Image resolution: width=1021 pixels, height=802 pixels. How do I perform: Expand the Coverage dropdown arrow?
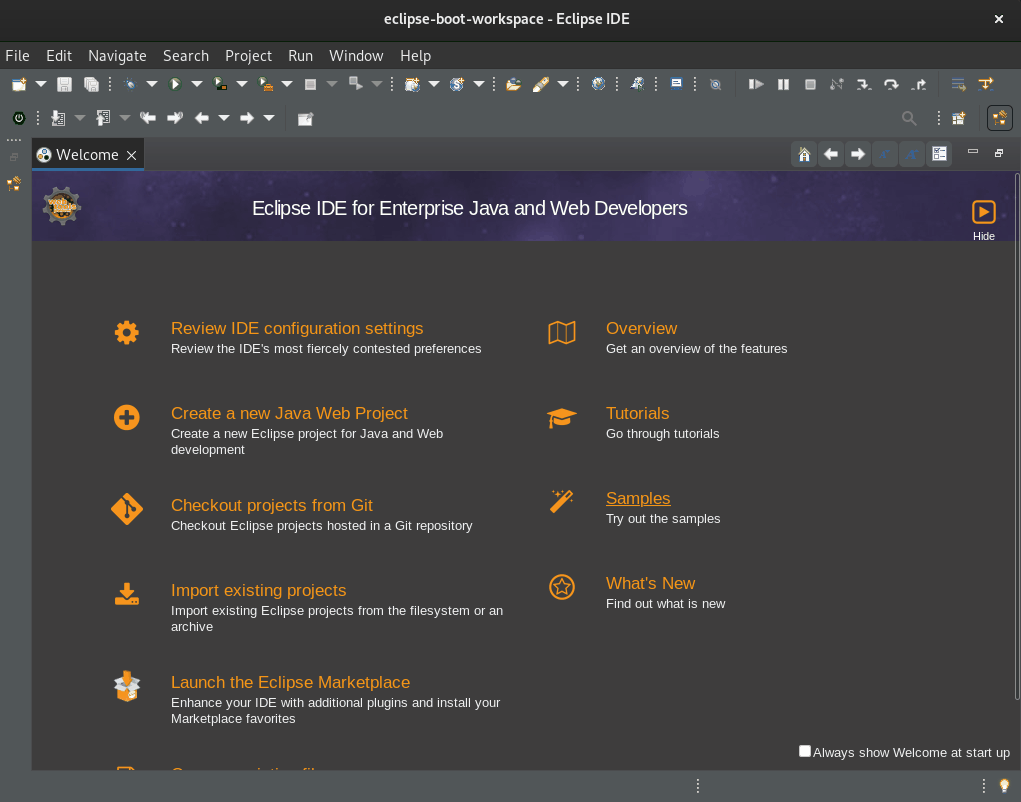[242, 84]
